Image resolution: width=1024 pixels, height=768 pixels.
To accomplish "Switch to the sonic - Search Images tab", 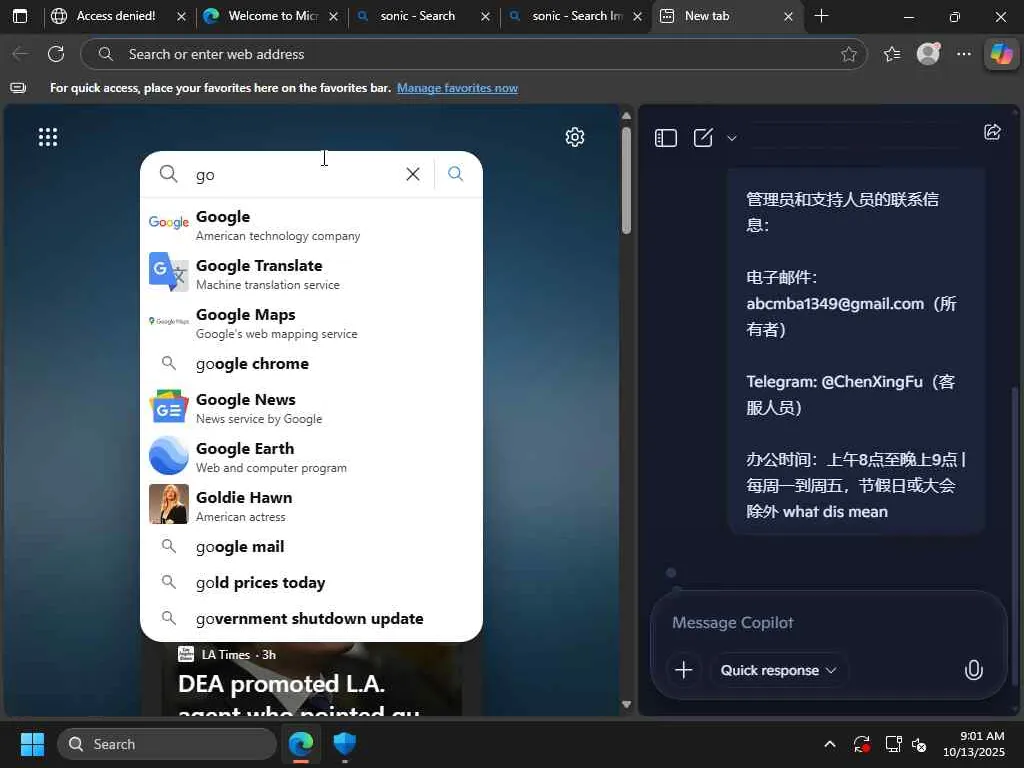I will [x=575, y=16].
